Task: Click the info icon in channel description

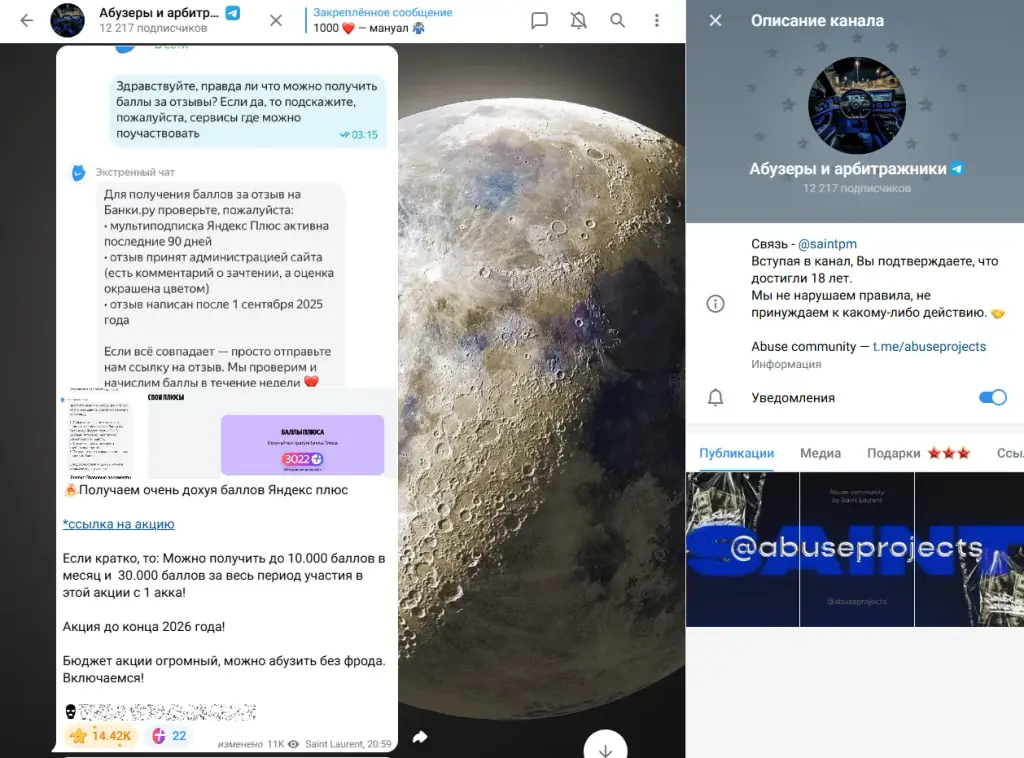Action: pyautogui.click(x=716, y=304)
